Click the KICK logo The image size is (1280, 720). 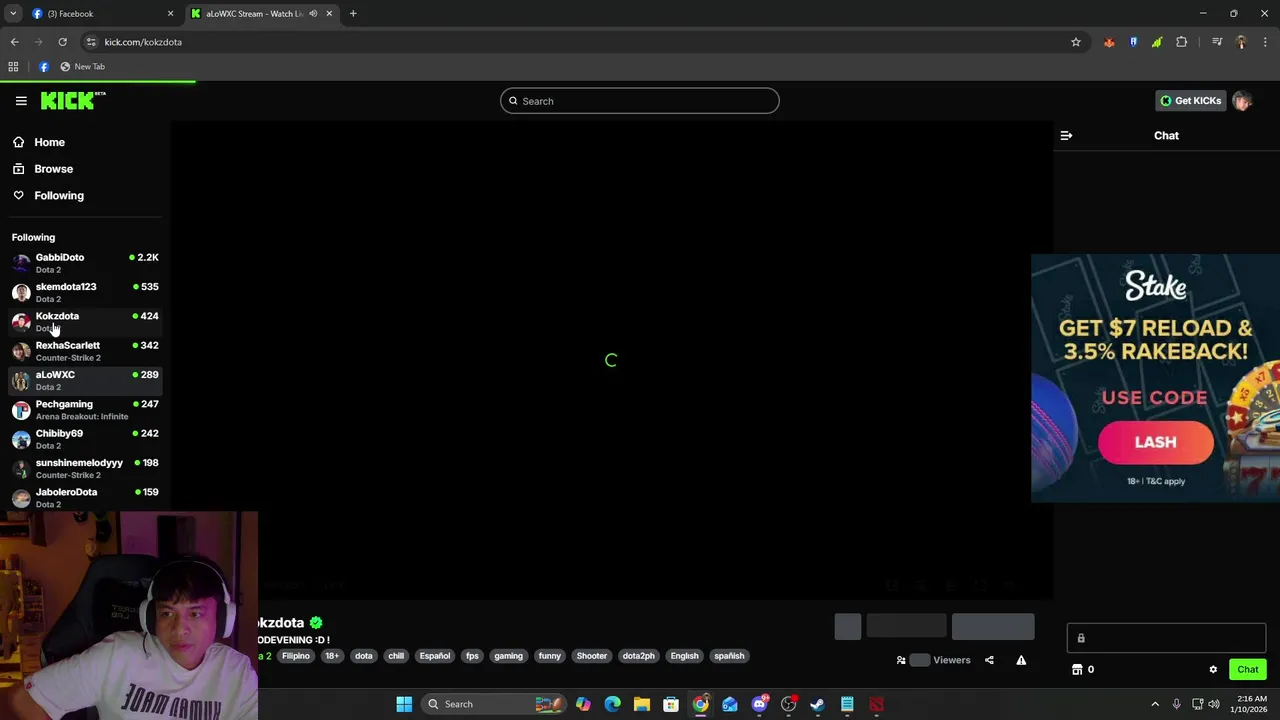click(x=73, y=100)
